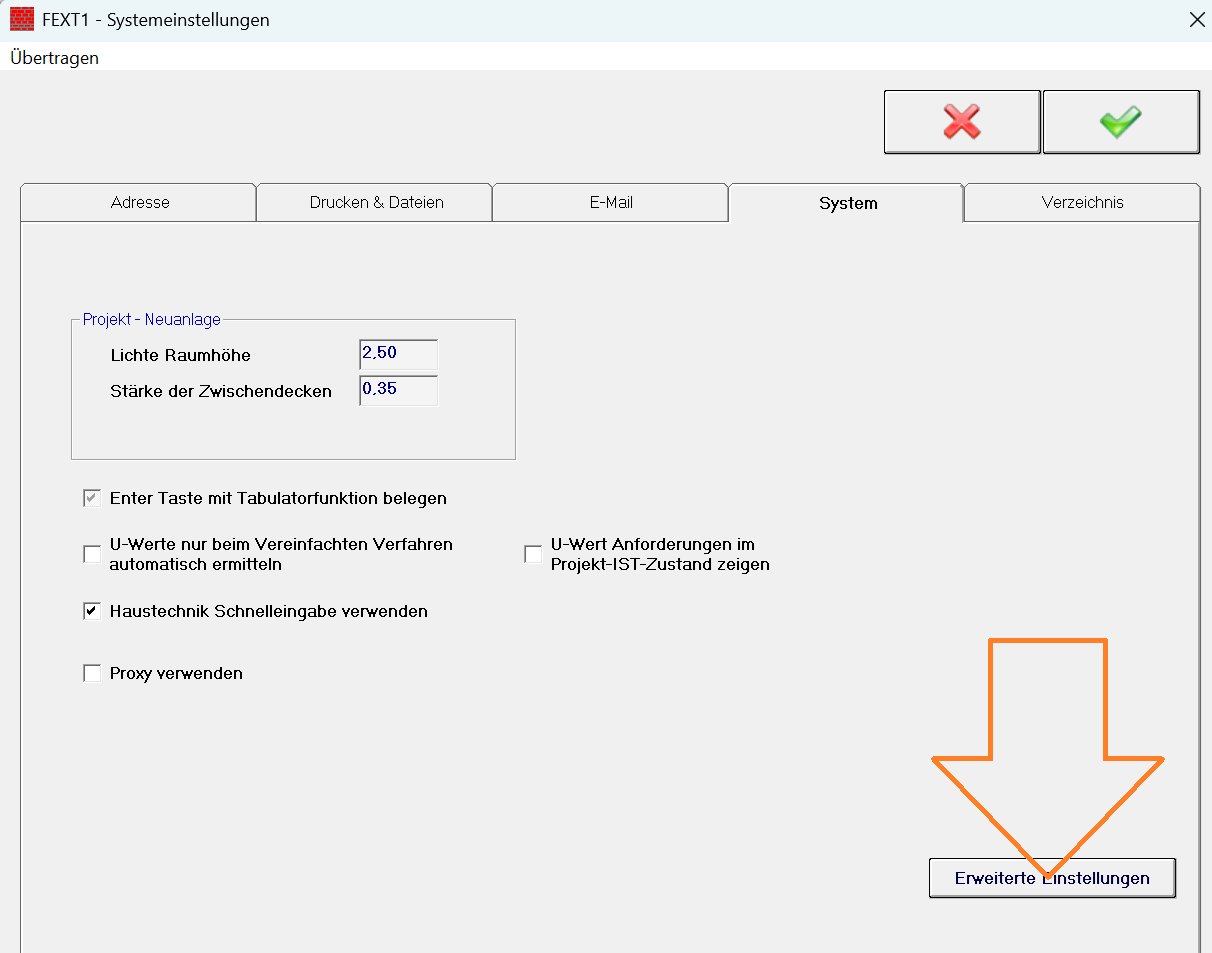This screenshot has height=953, width=1212.
Task: Switch to the Verzeichnis tab
Action: tap(1082, 202)
